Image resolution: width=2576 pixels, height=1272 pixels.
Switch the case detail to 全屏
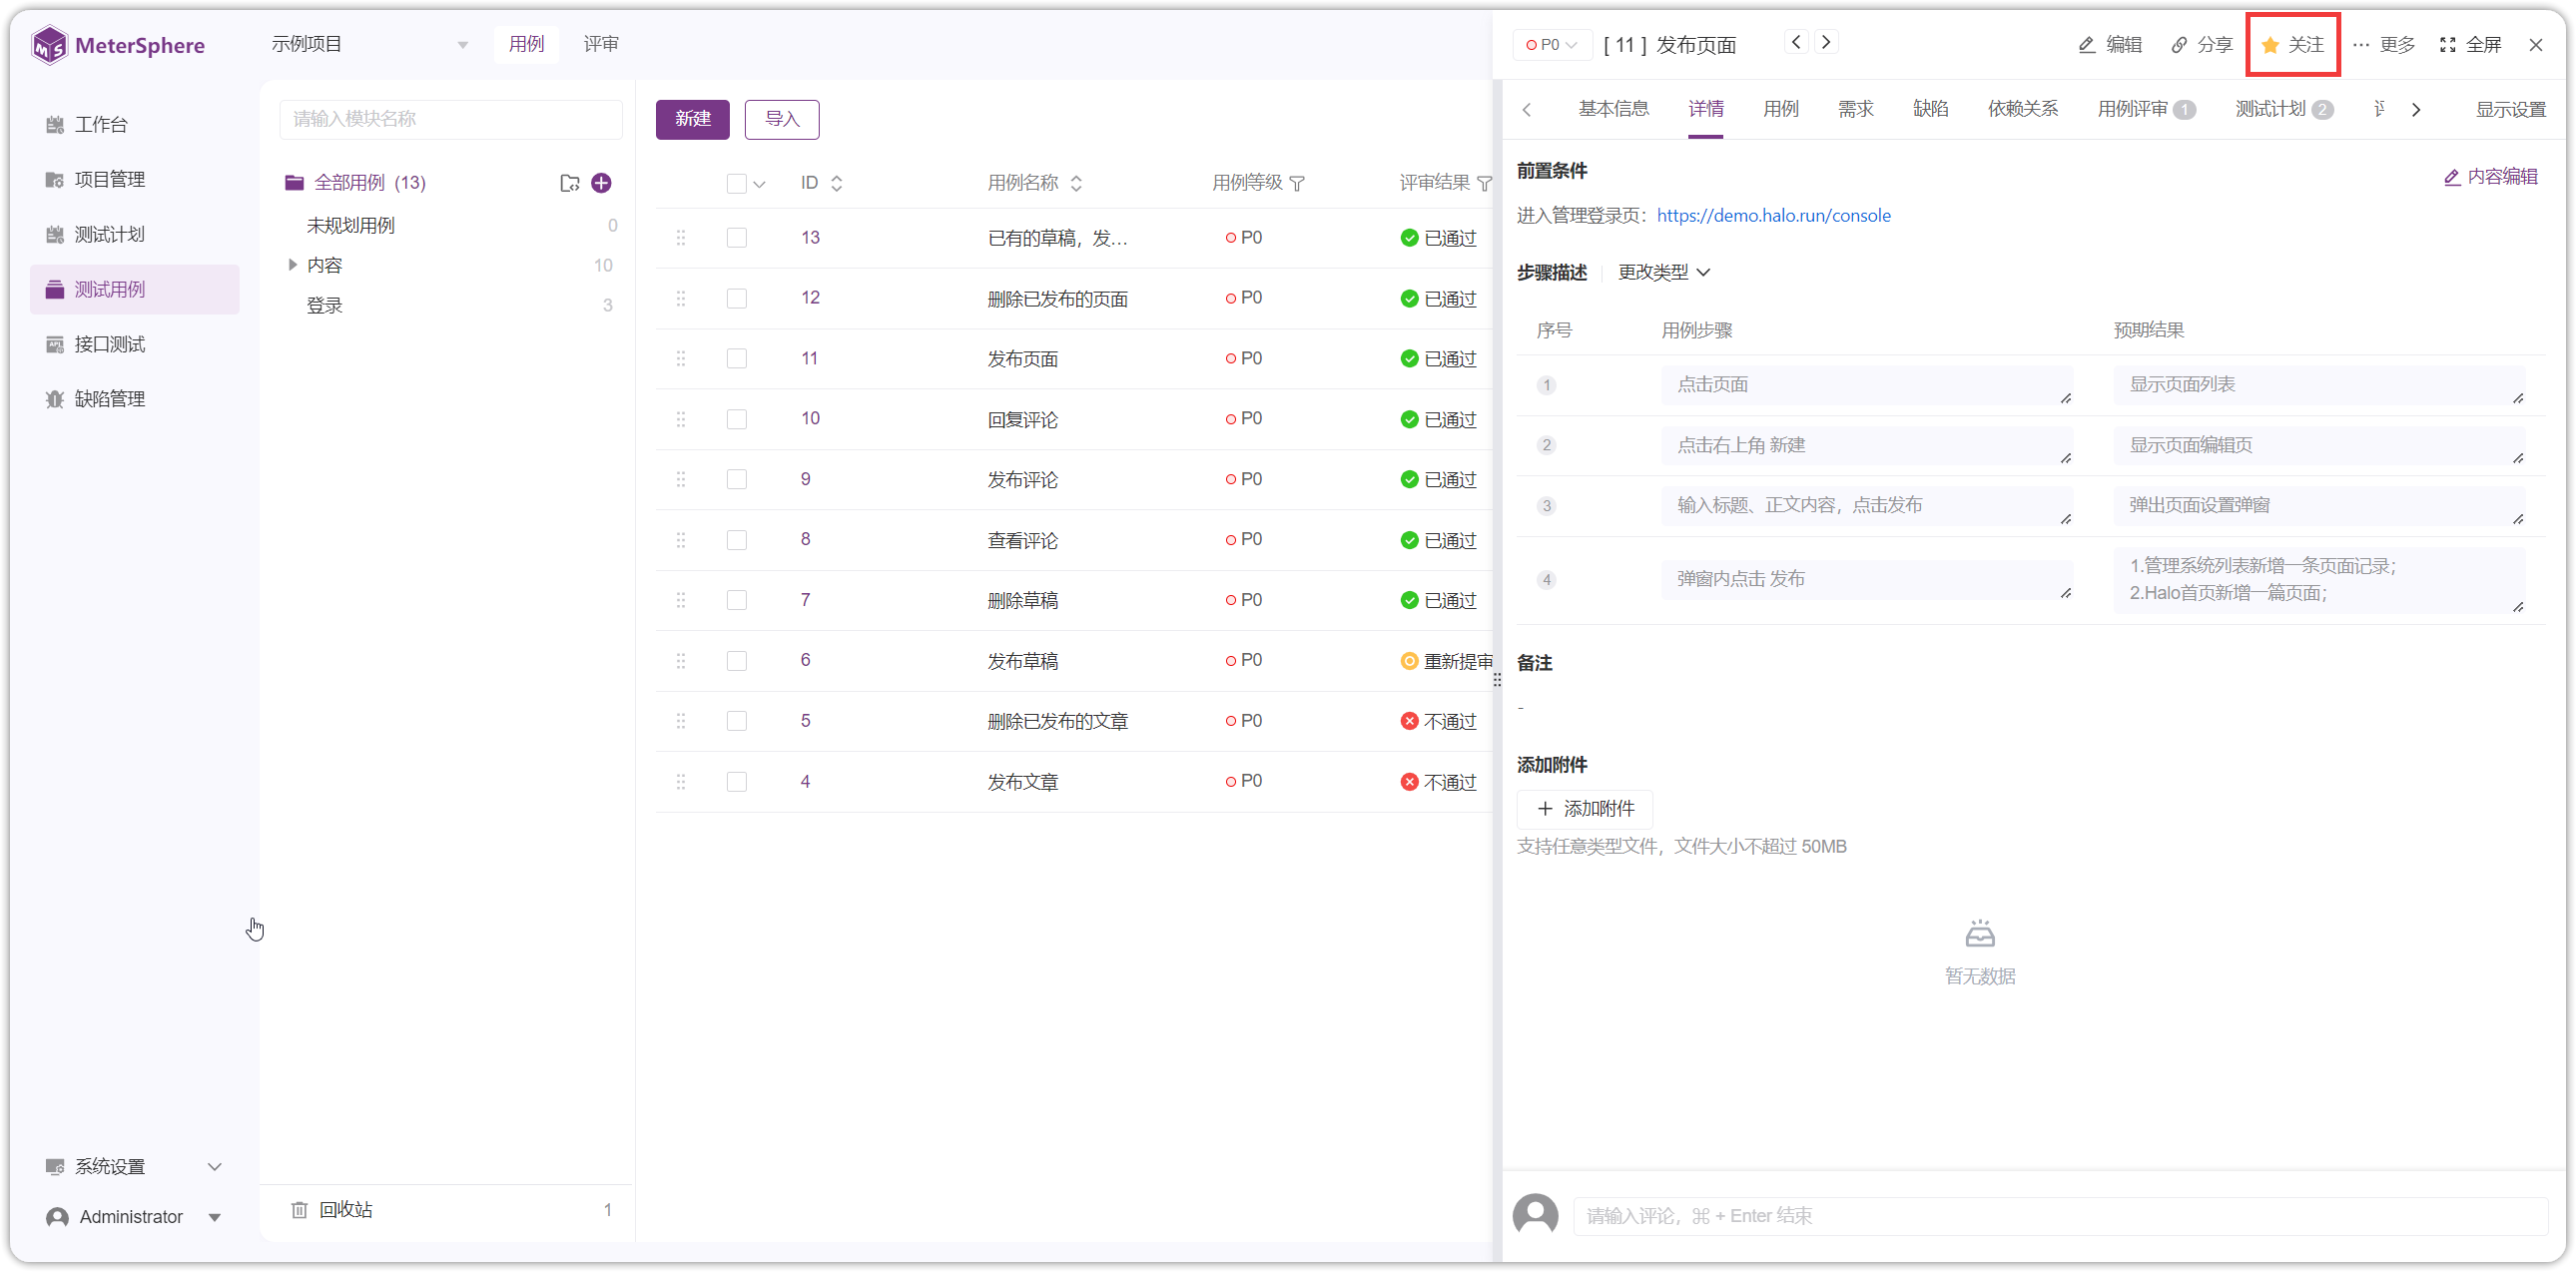2471,45
